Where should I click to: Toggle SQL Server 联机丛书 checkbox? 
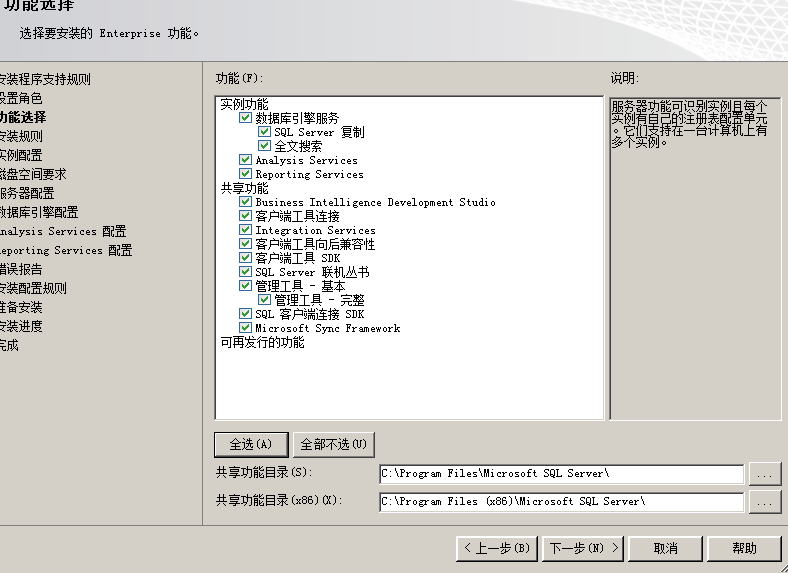[245, 272]
